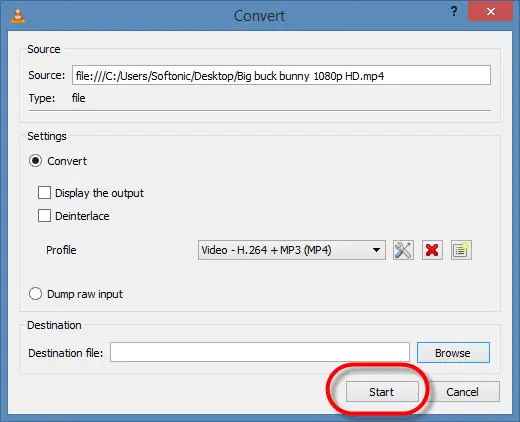Create a new profile icon
This screenshot has width=520, height=422.
(x=461, y=250)
